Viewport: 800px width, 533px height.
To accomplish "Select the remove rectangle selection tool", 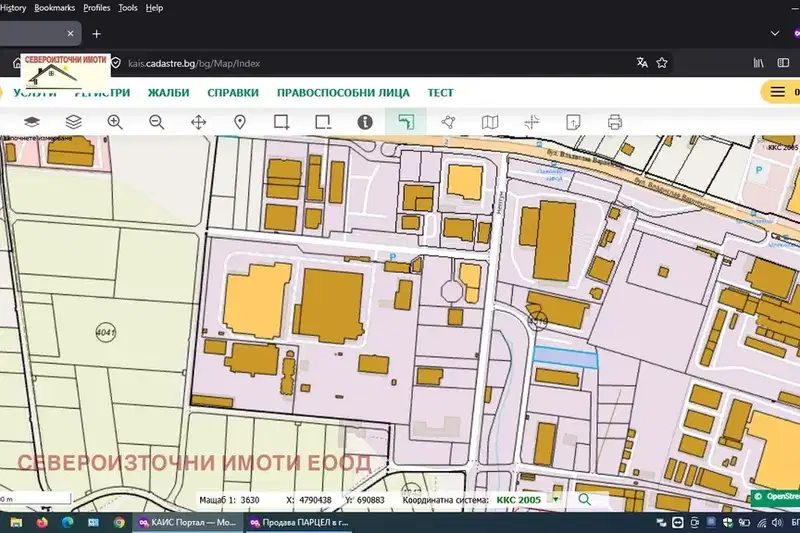I will click(x=323, y=122).
